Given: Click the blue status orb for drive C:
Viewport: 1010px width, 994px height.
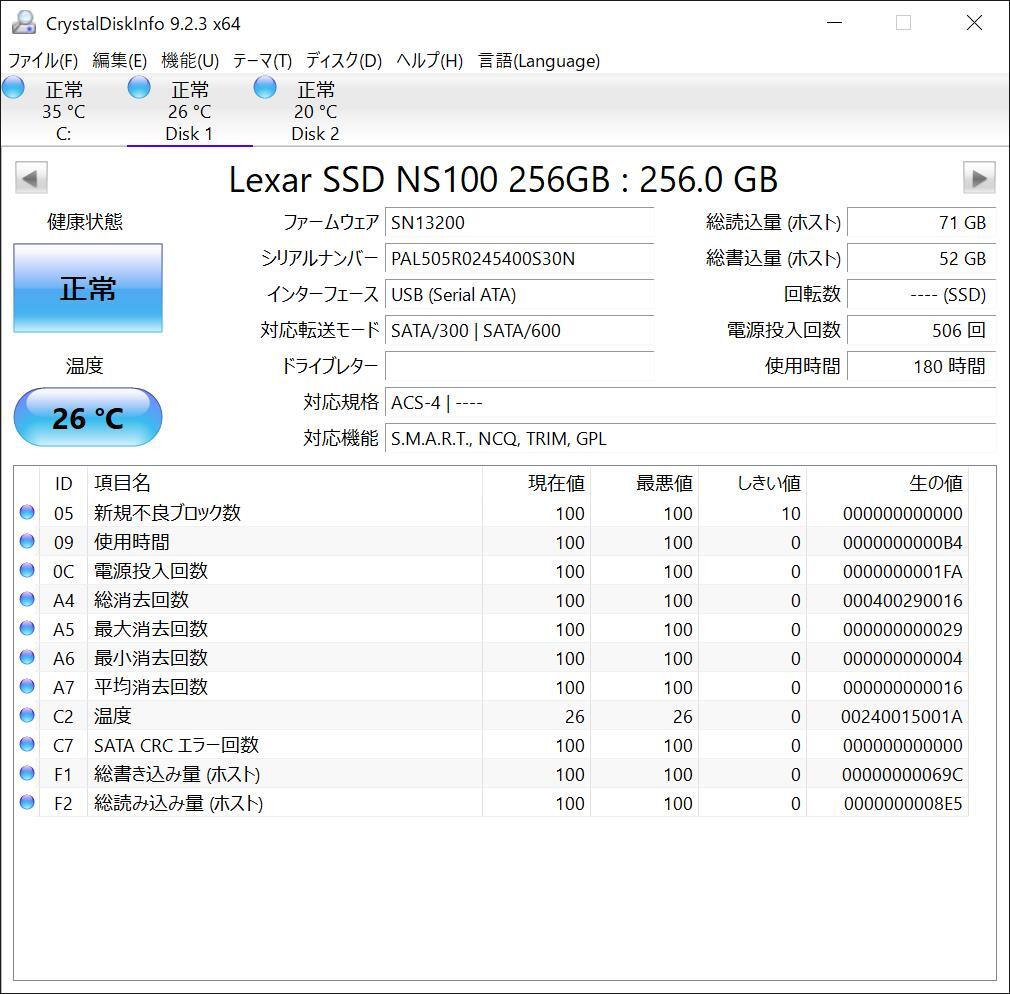Looking at the screenshot, I should point(14,88).
